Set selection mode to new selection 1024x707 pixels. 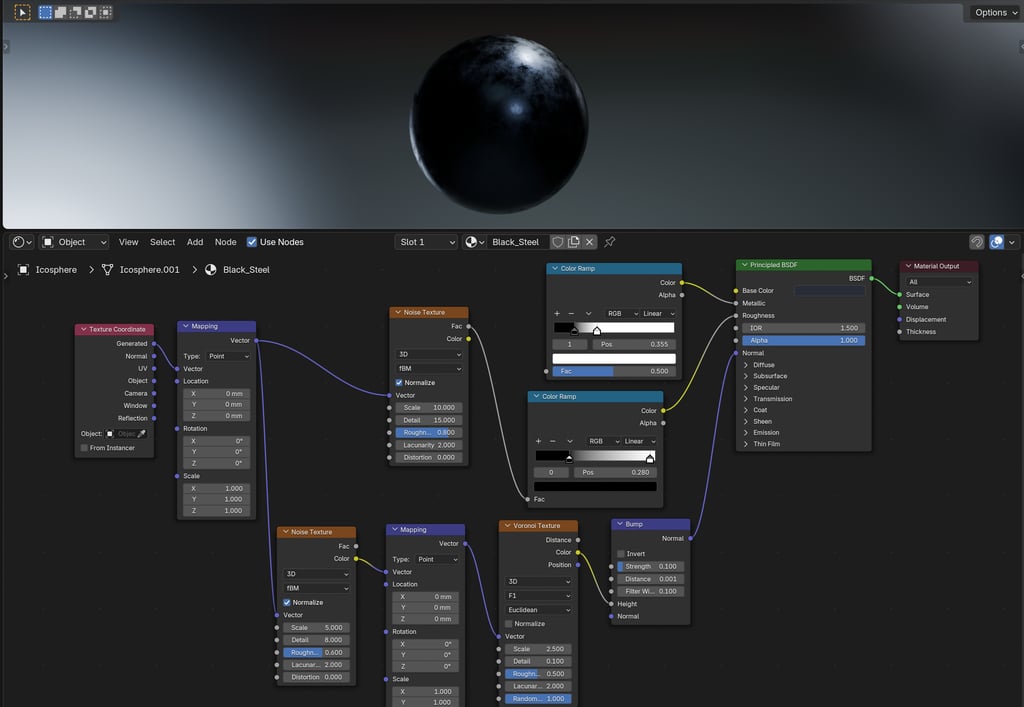coord(45,12)
